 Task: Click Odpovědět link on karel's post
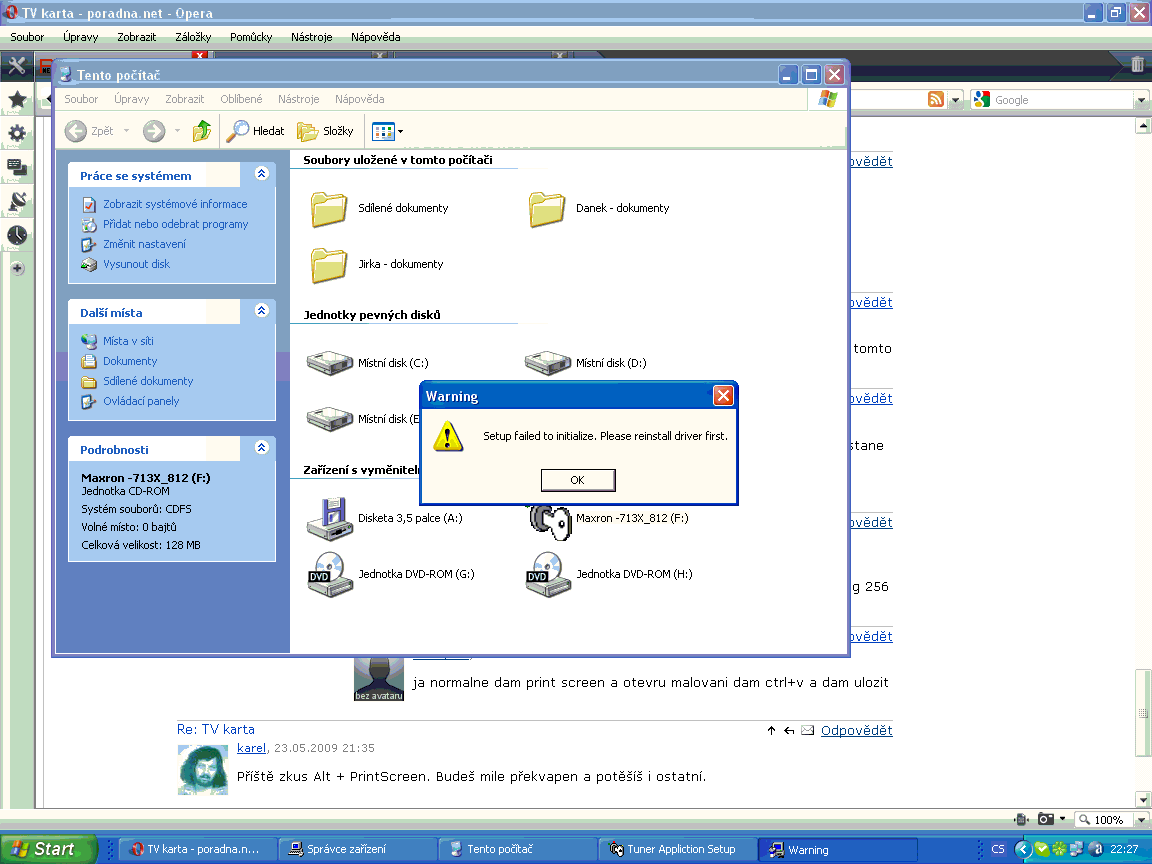[857, 730]
